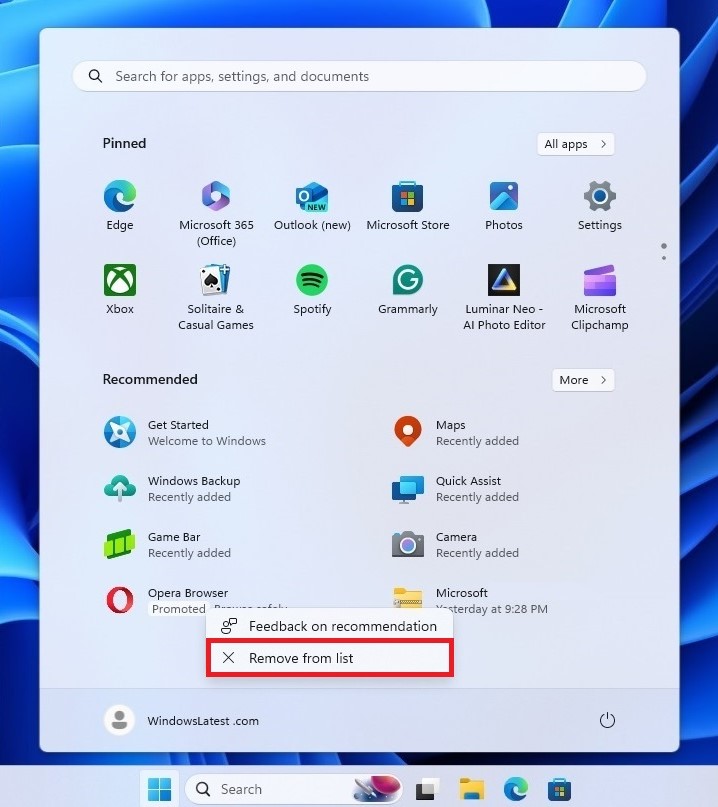Launch the Xbox app
The image size is (718, 807).
pos(120,290)
